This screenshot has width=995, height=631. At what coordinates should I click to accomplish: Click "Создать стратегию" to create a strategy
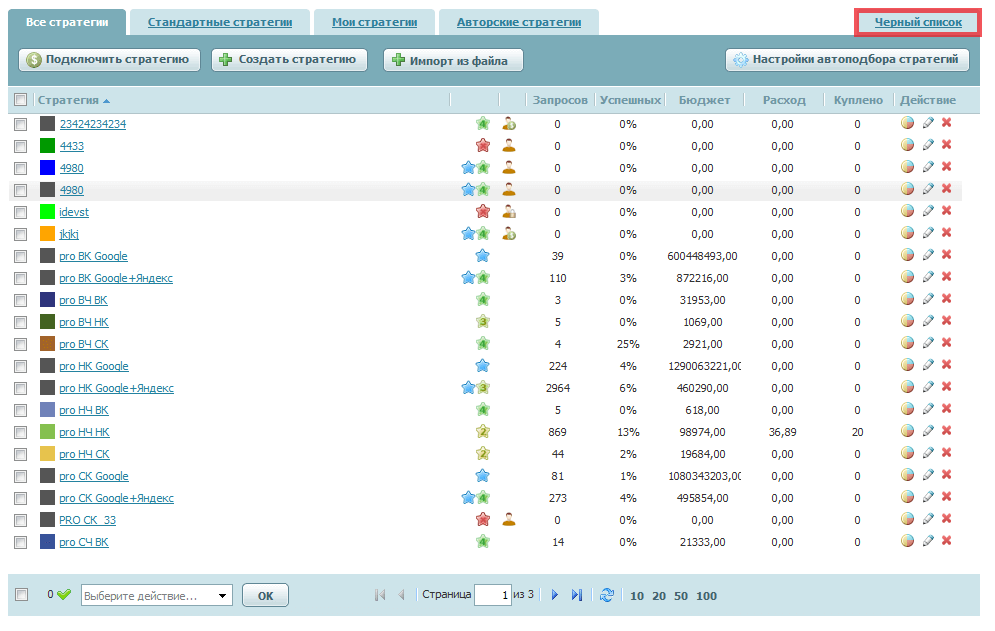click(x=289, y=60)
